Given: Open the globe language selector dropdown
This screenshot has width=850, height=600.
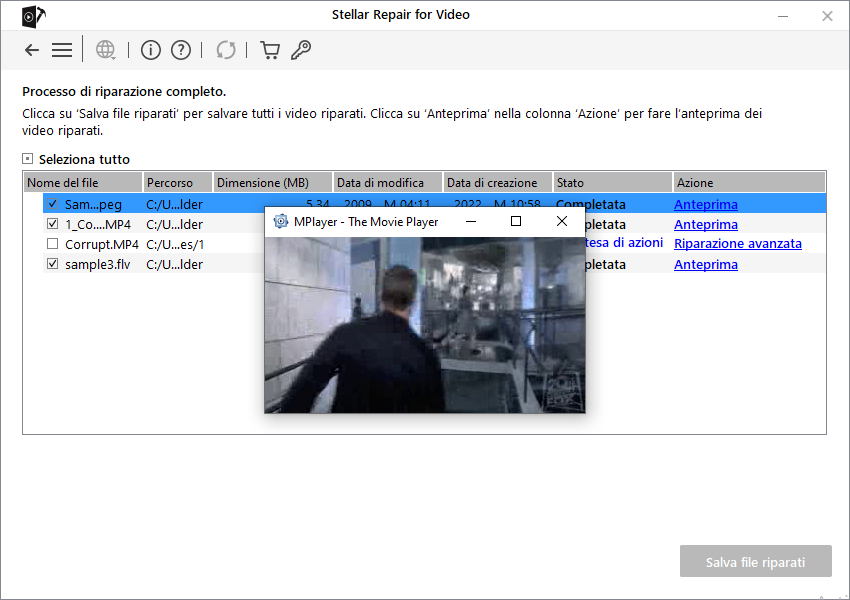Looking at the screenshot, I should (106, 50).
